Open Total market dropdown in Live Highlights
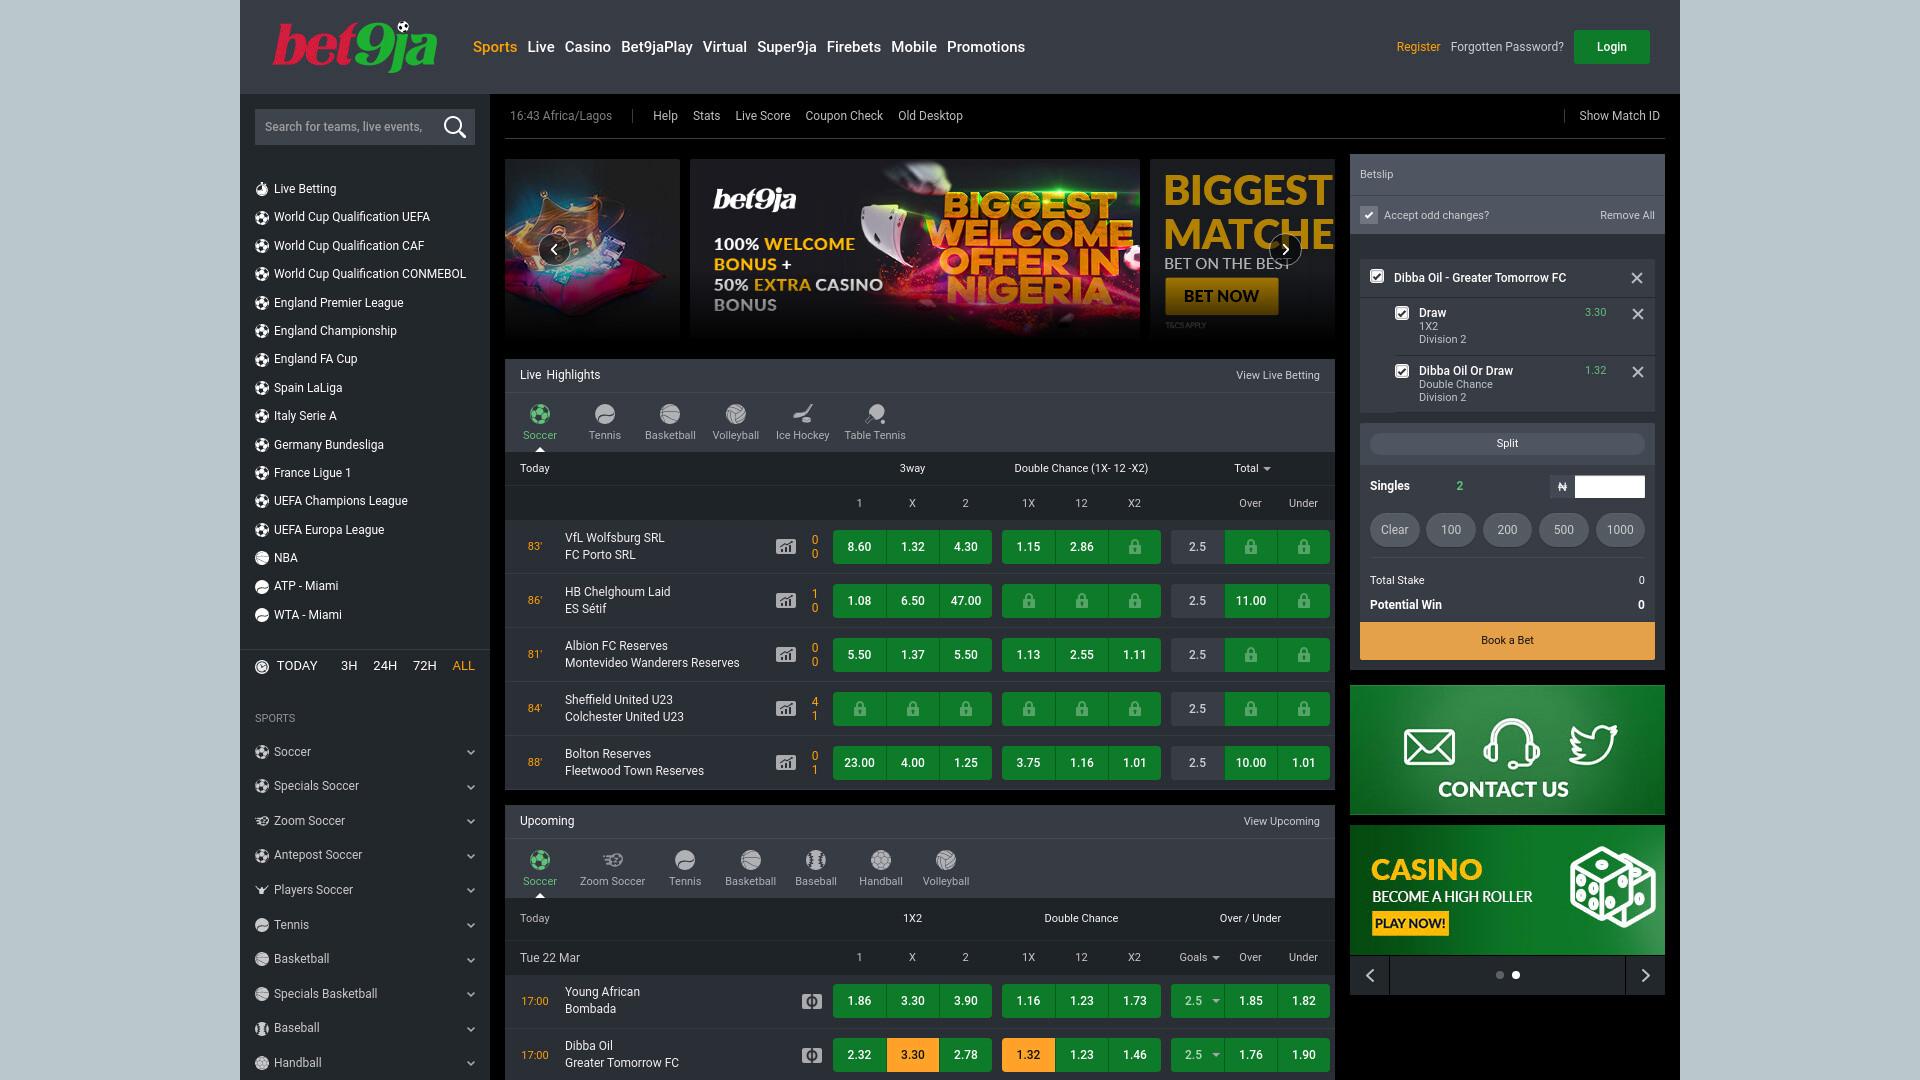 coord(1252,468)
